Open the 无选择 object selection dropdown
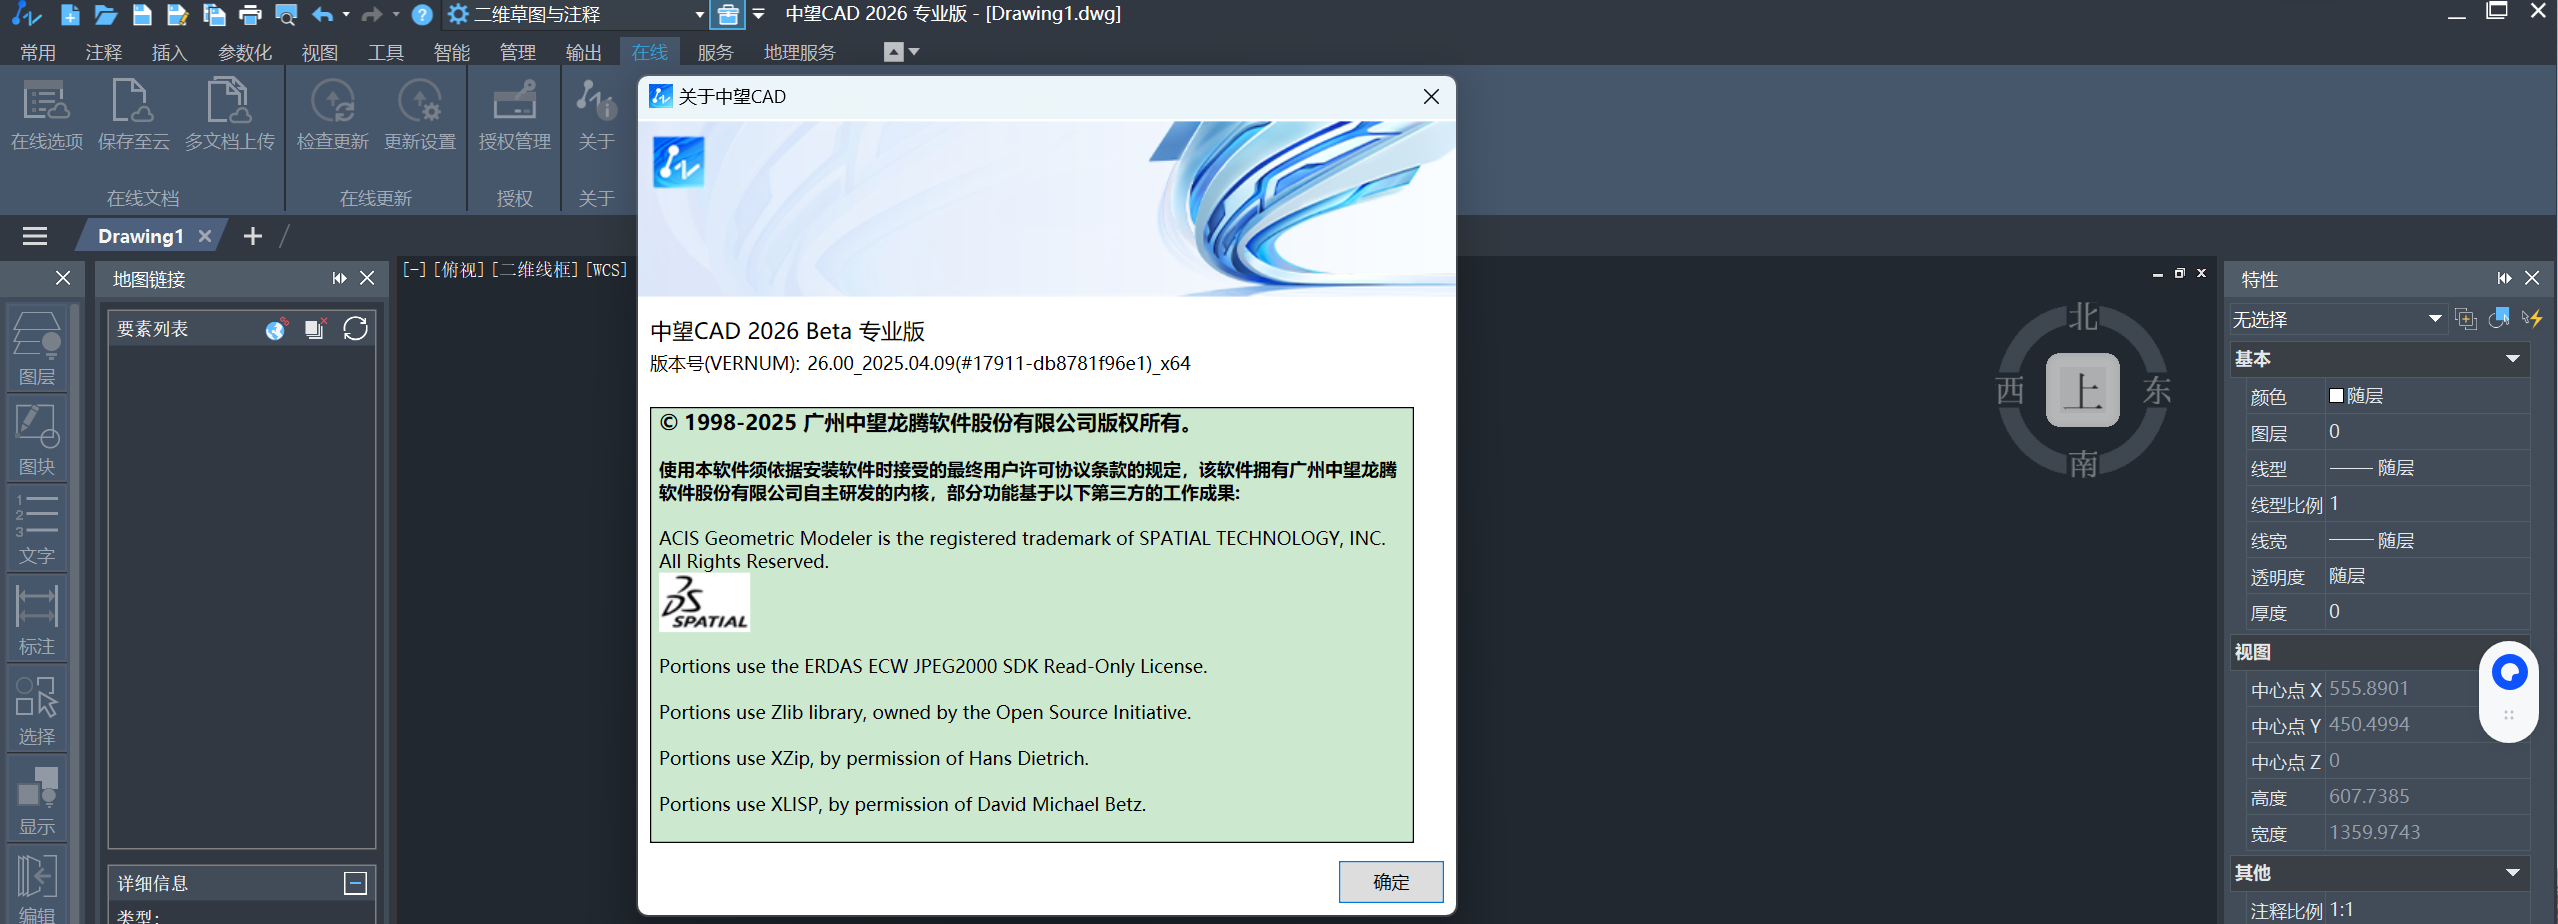2558x924 pixels. (2435, 319)
